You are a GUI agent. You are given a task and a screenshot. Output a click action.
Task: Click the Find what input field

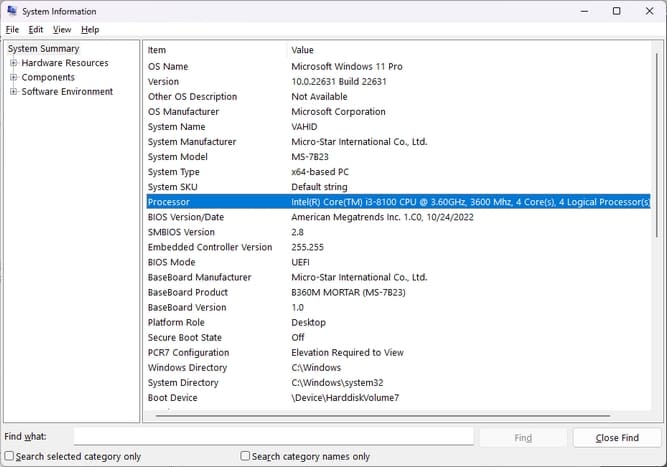point(274,436)
